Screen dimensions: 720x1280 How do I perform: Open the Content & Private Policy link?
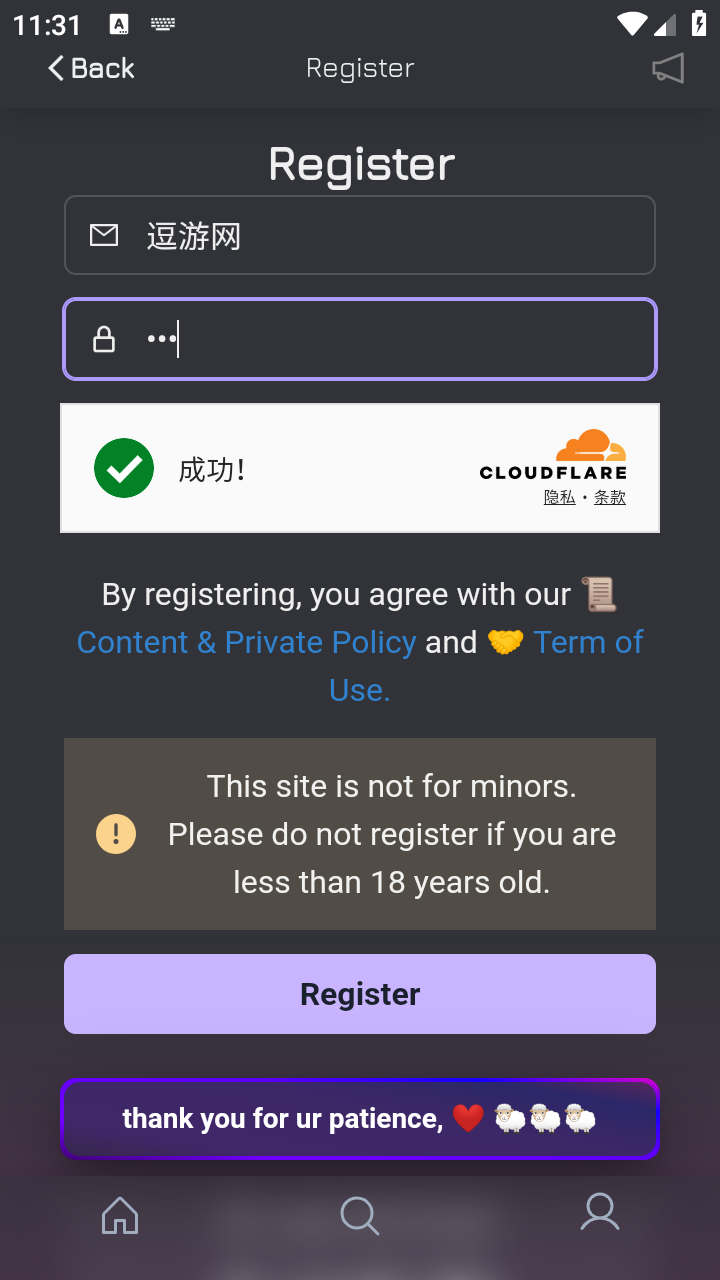point(246,642)
